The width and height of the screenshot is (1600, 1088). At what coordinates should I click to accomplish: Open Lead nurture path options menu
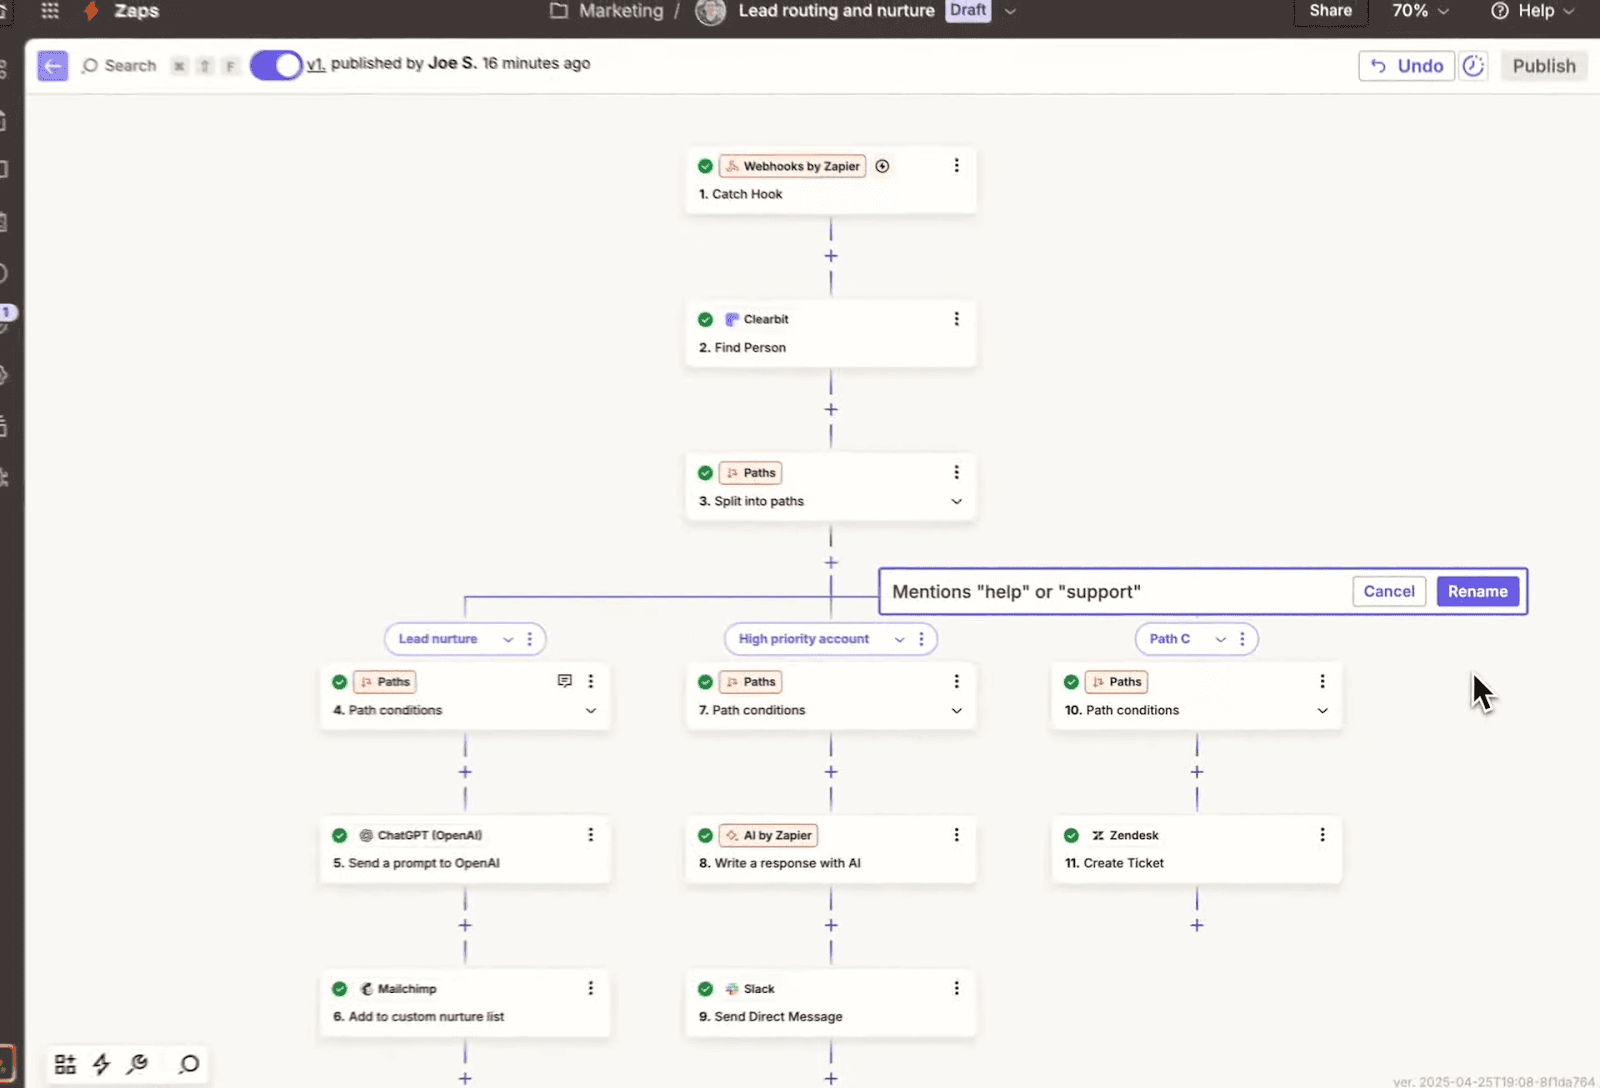(530, 639)
